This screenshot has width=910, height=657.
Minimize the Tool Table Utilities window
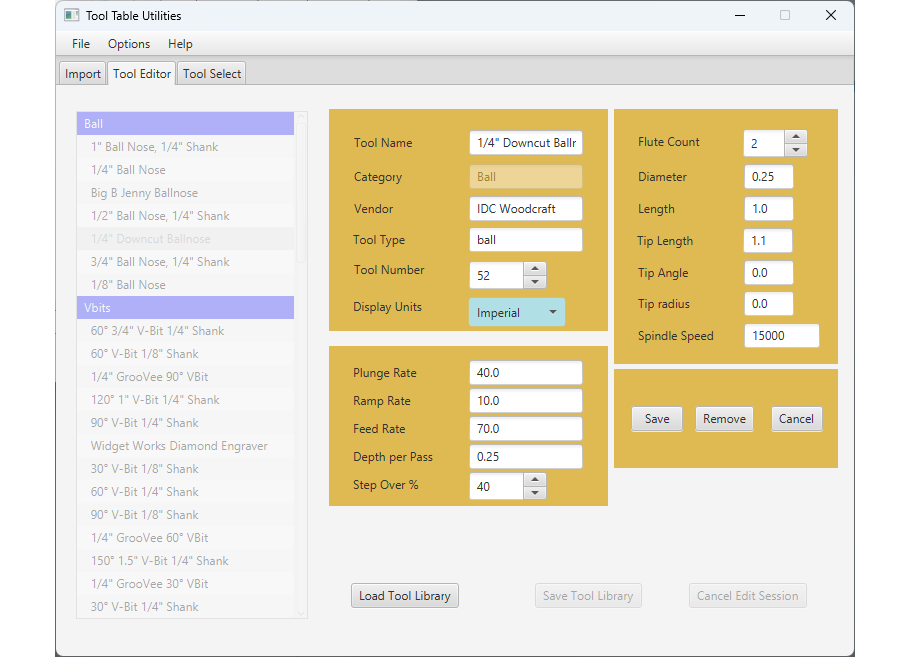(739, 15)
